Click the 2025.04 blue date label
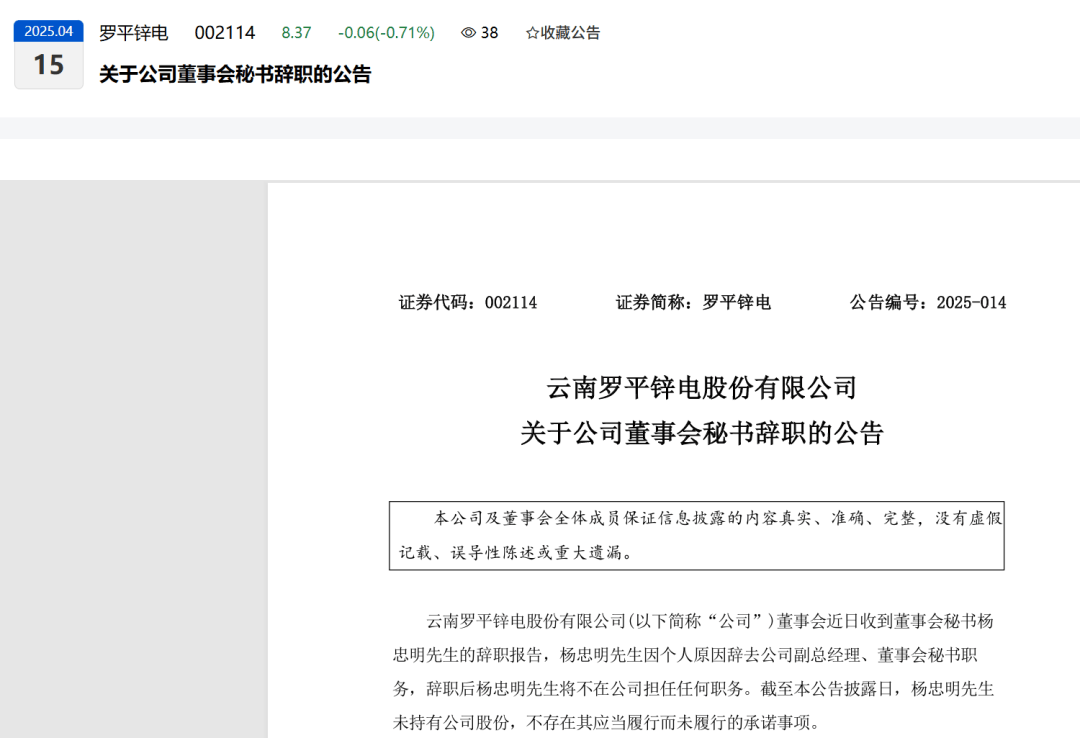The image size is (1080, 738). [48, 31]
